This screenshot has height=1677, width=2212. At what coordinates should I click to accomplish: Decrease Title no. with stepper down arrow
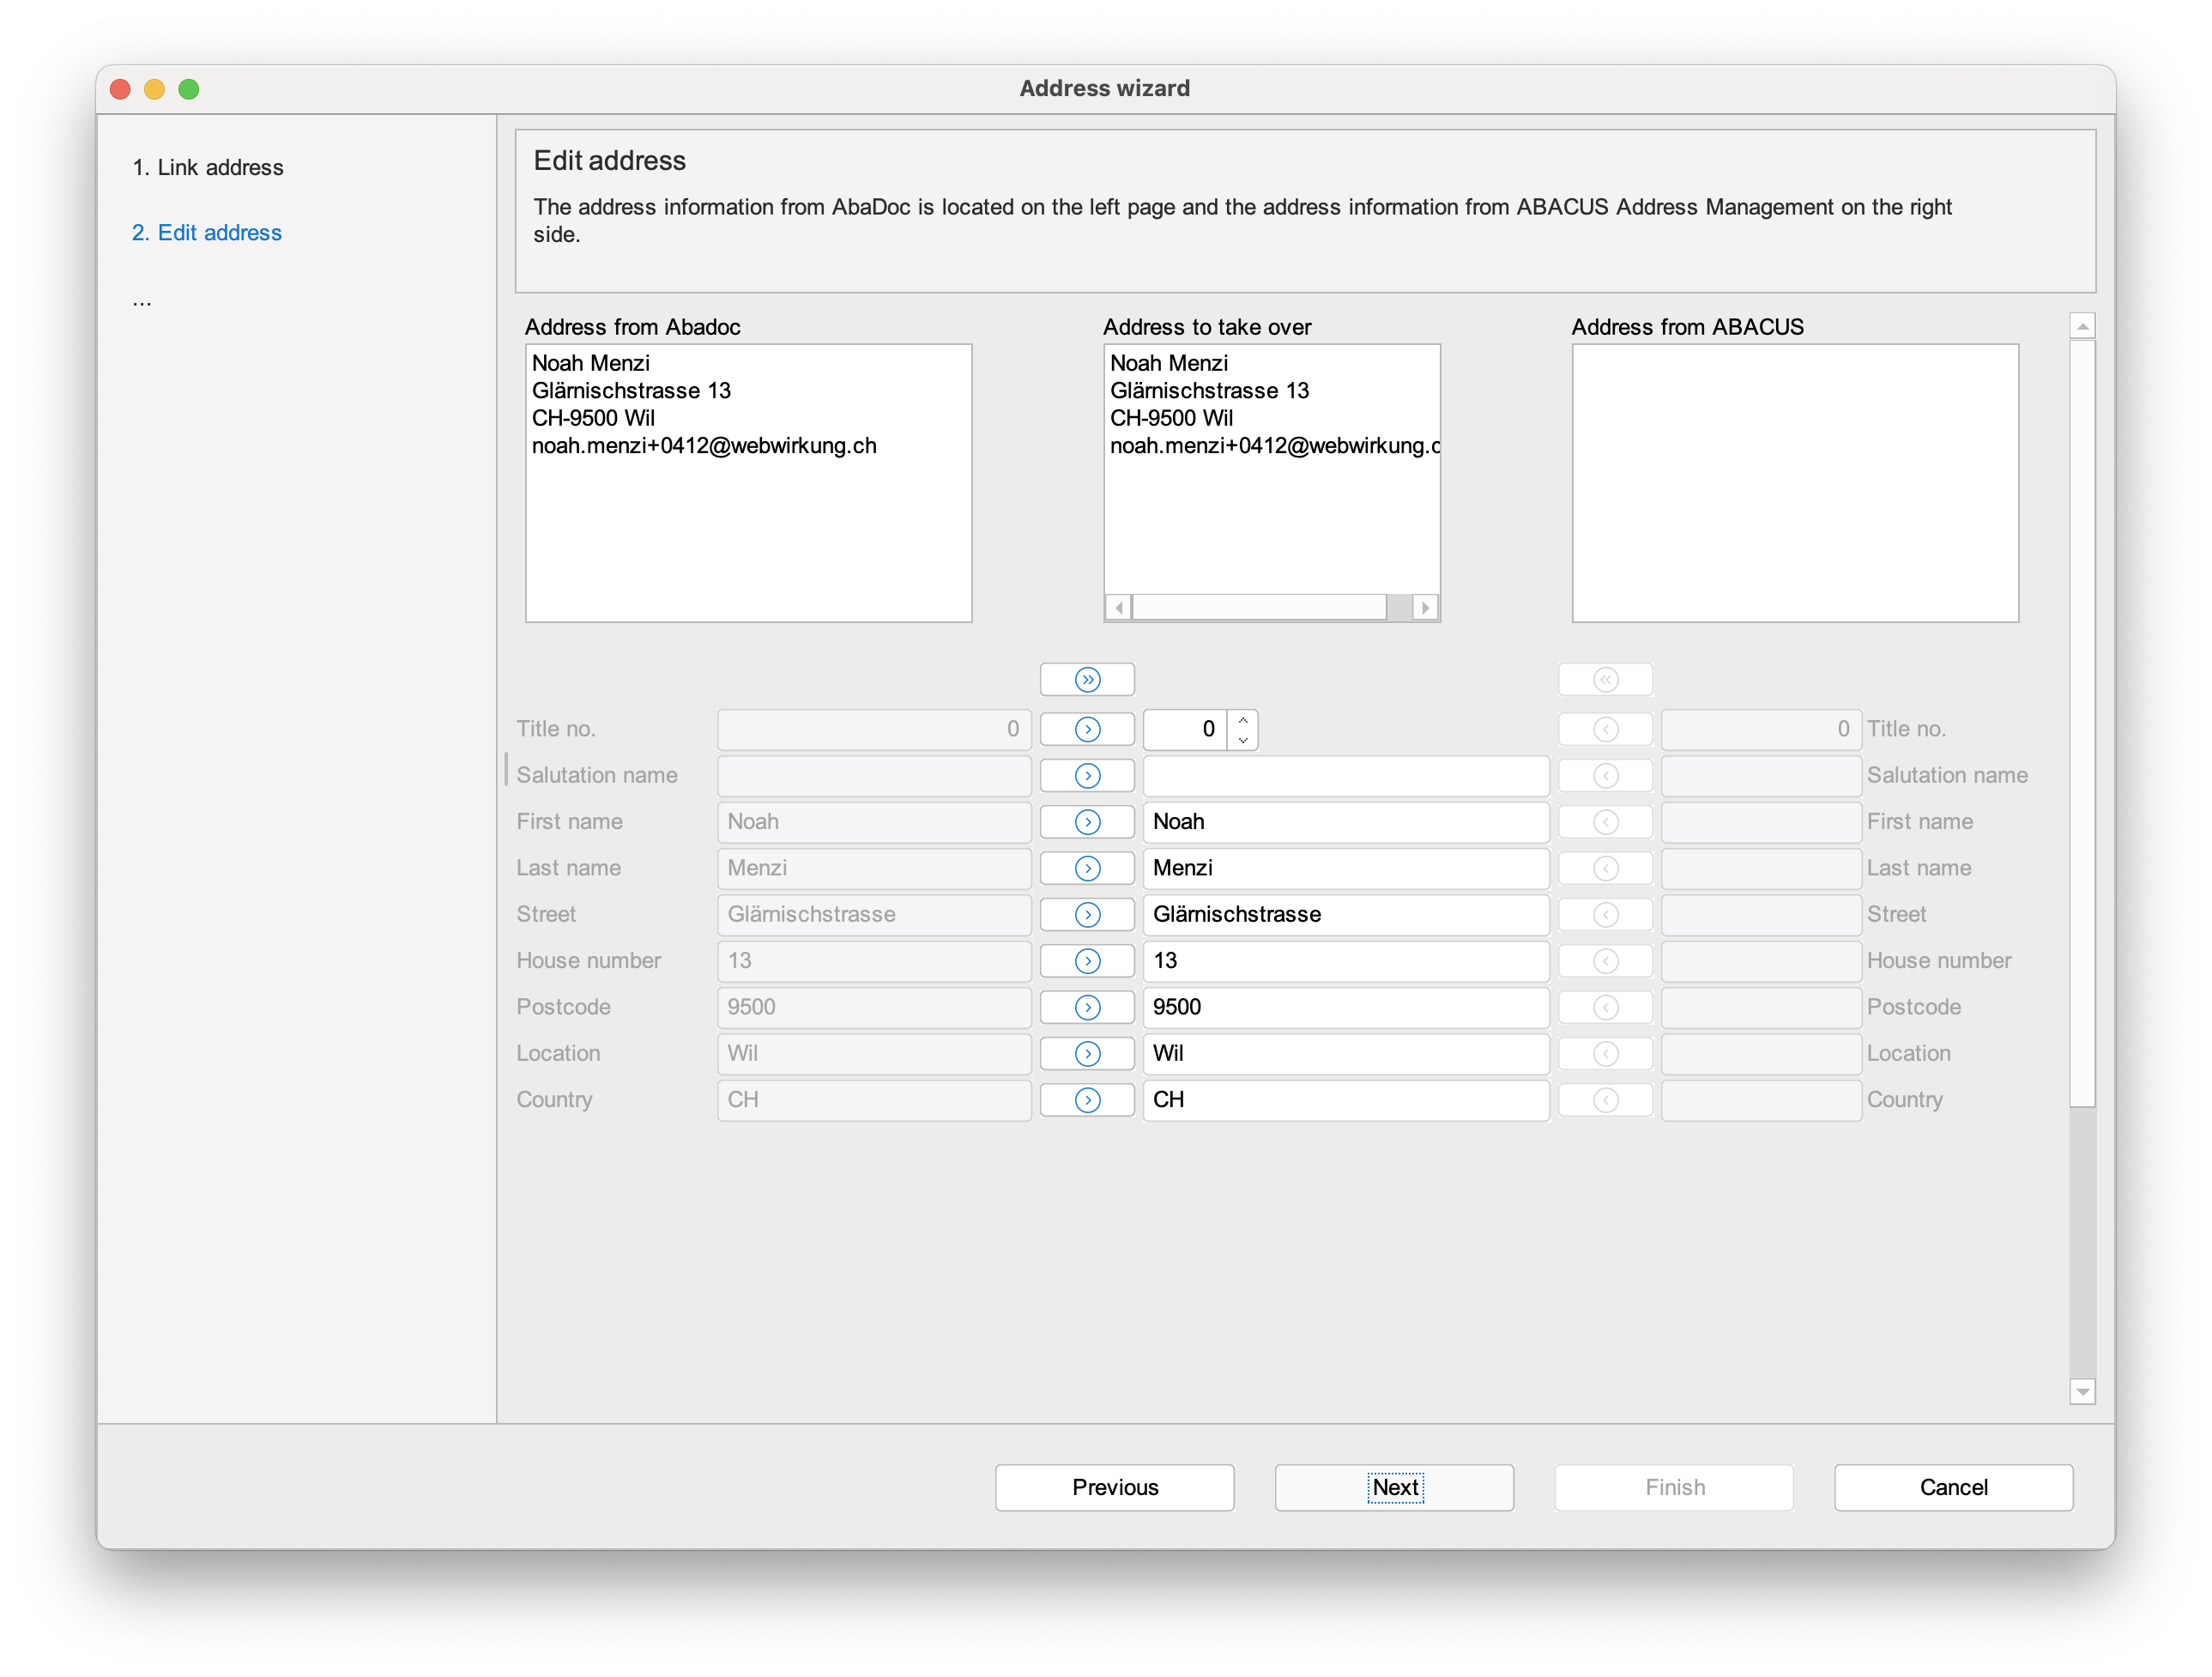pyautogui.click(x=1243, y=740)
